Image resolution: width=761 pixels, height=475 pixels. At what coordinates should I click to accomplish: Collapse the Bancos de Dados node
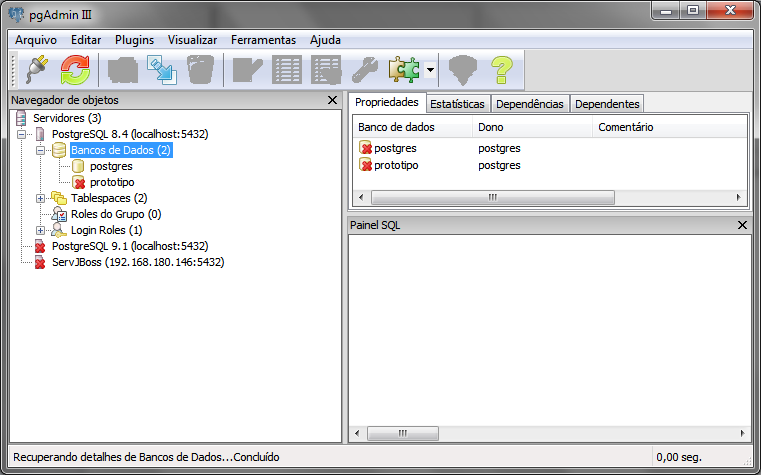[40, 150]
